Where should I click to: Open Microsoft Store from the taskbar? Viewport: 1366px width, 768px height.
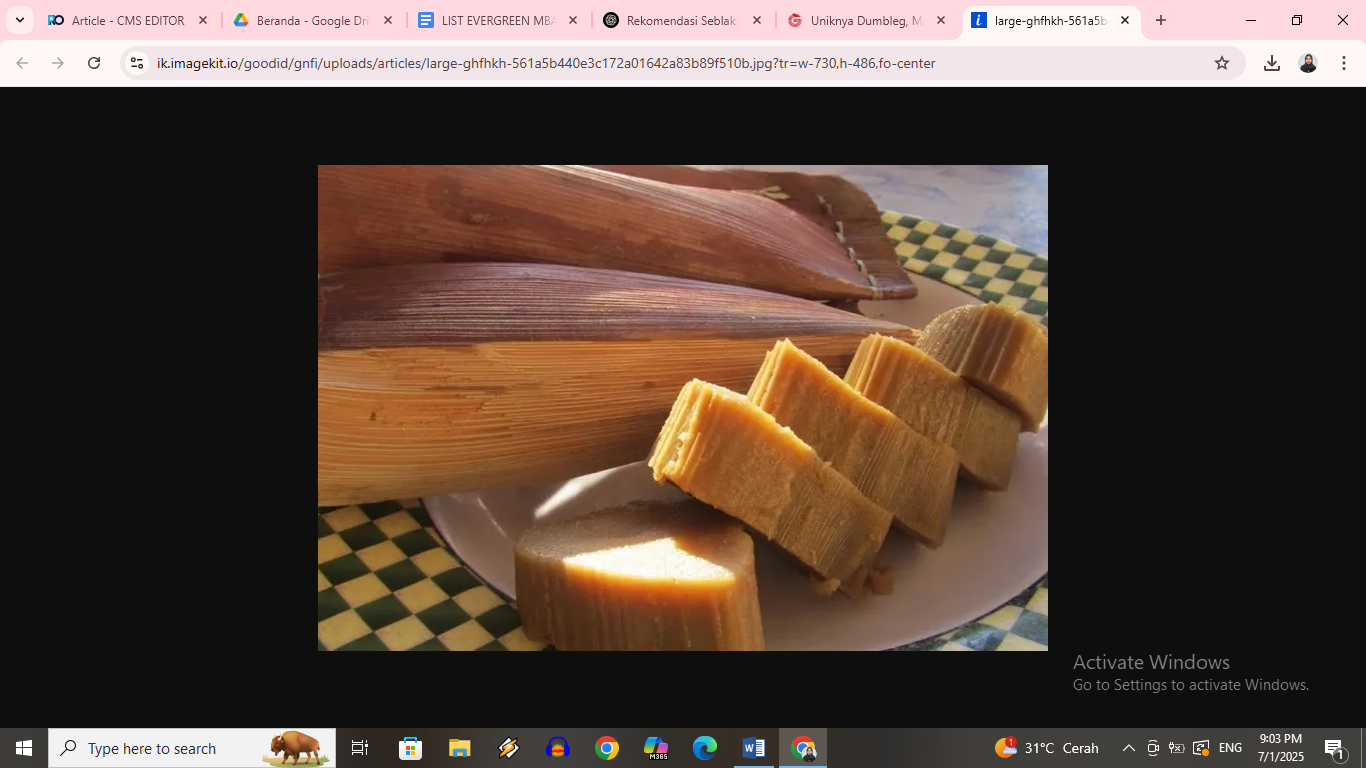coord(410,748)
